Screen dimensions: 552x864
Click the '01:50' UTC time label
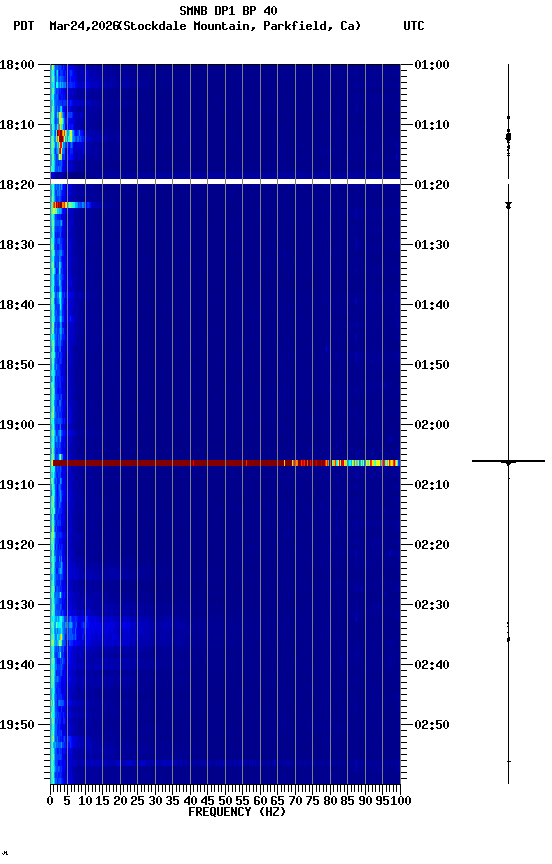click(432, 365)
